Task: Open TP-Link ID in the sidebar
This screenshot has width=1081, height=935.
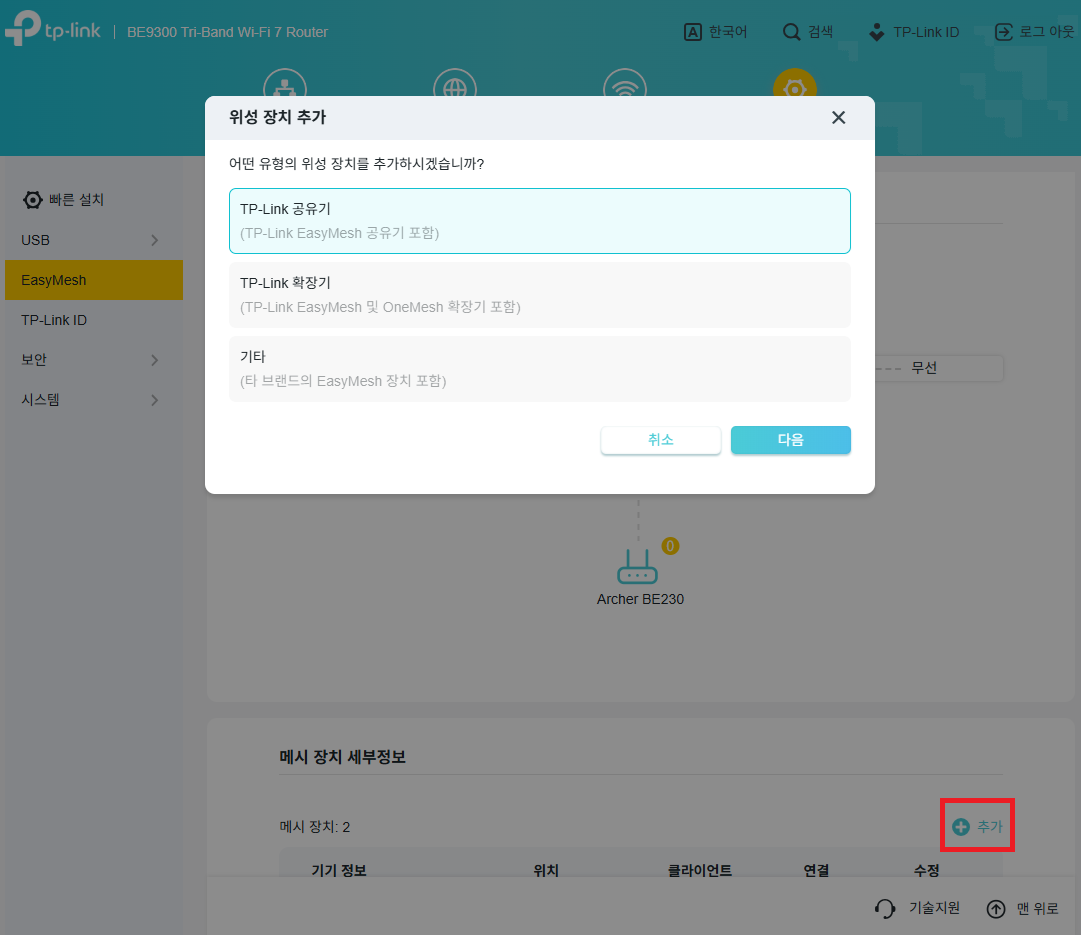Action: (94, 320)
